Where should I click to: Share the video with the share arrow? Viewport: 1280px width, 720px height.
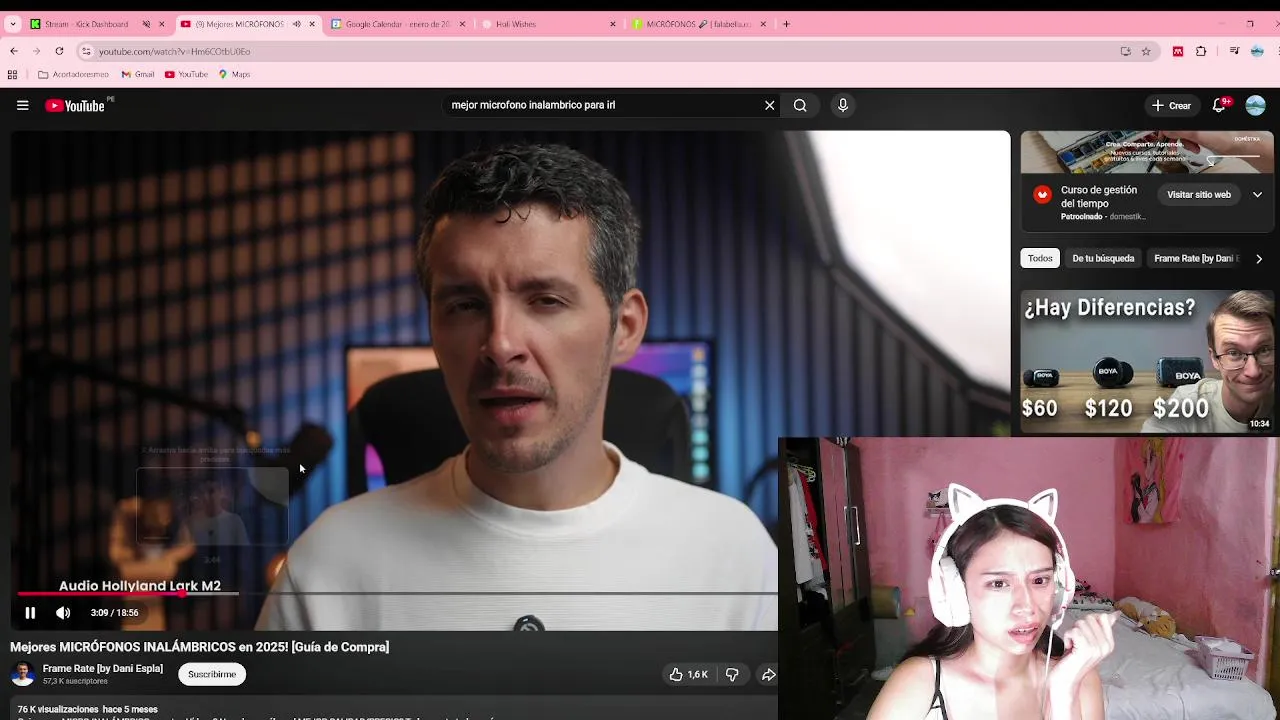(x=768, y=675)
